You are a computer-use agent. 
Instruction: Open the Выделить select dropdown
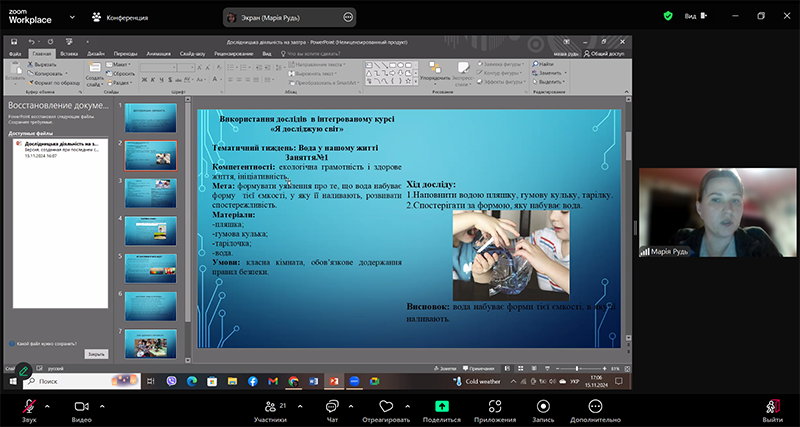(x=548, y=82)
